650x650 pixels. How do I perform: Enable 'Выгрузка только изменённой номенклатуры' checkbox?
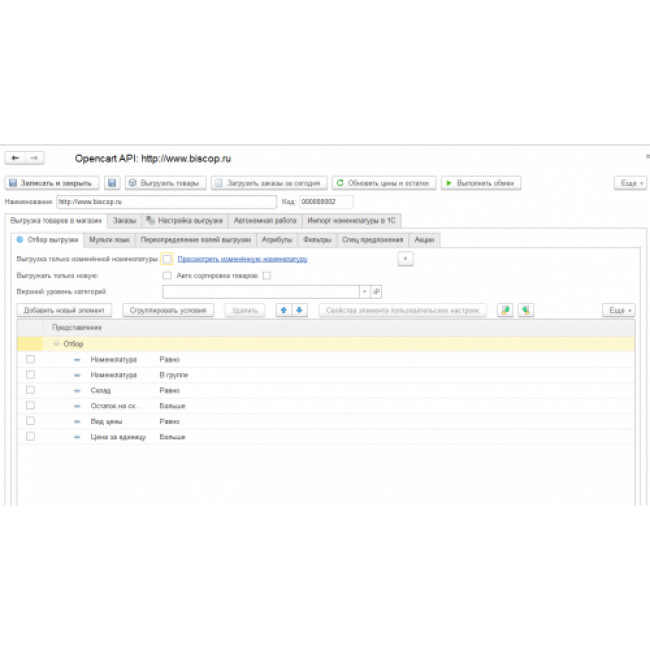167,259
